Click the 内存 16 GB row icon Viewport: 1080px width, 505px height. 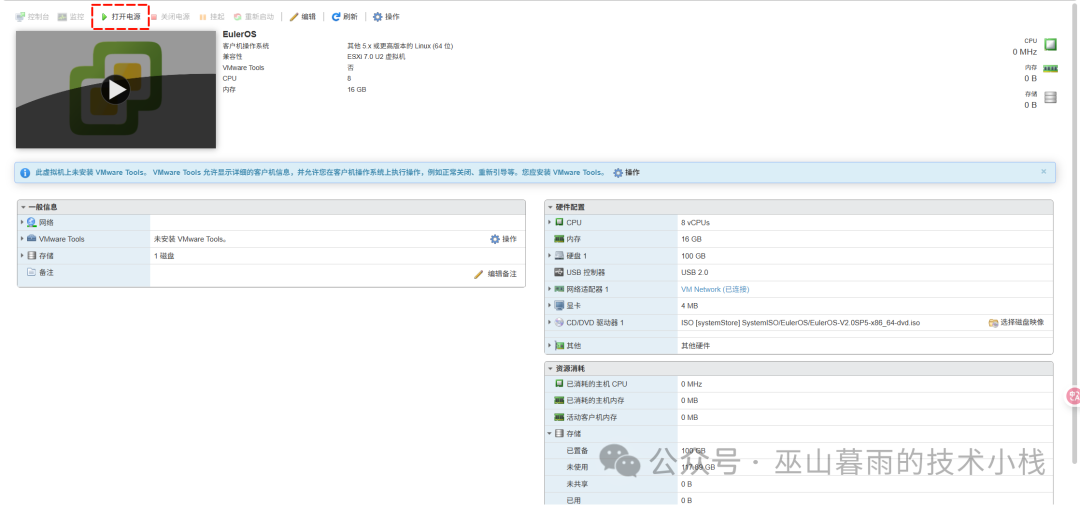(x=559, y=239)
